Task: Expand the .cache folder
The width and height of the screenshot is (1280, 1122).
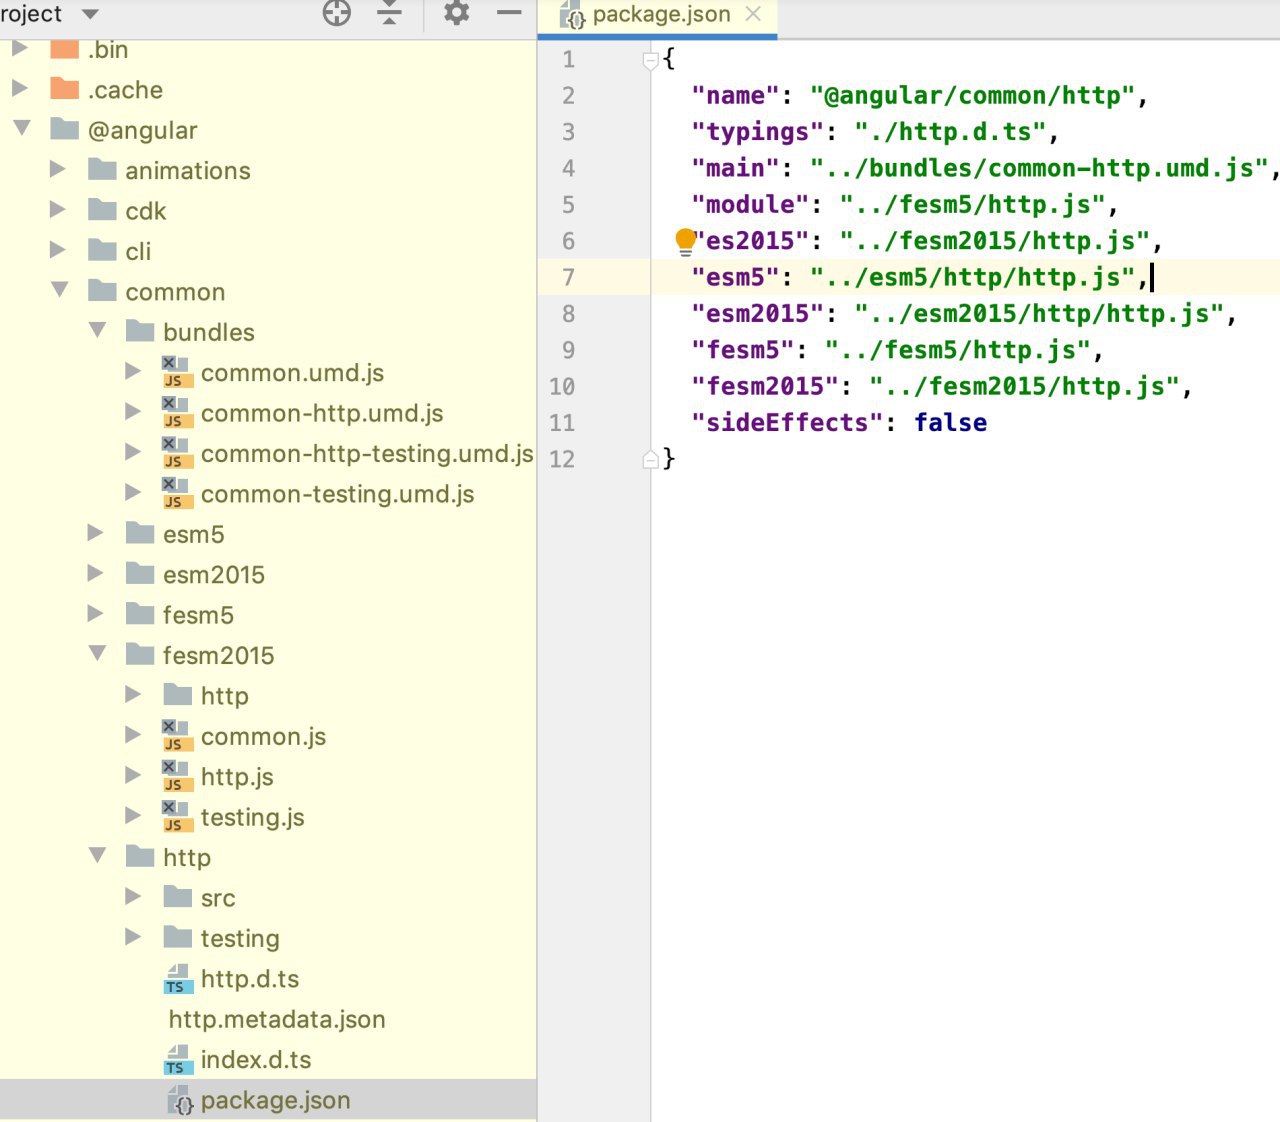Action: [x=19, y=89]
